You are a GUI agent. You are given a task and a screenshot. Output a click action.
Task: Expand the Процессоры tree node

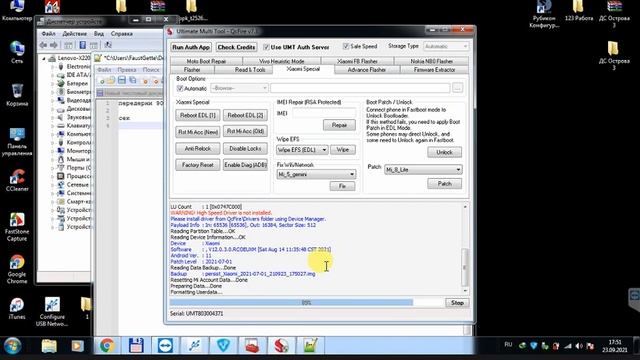[53, 176]
